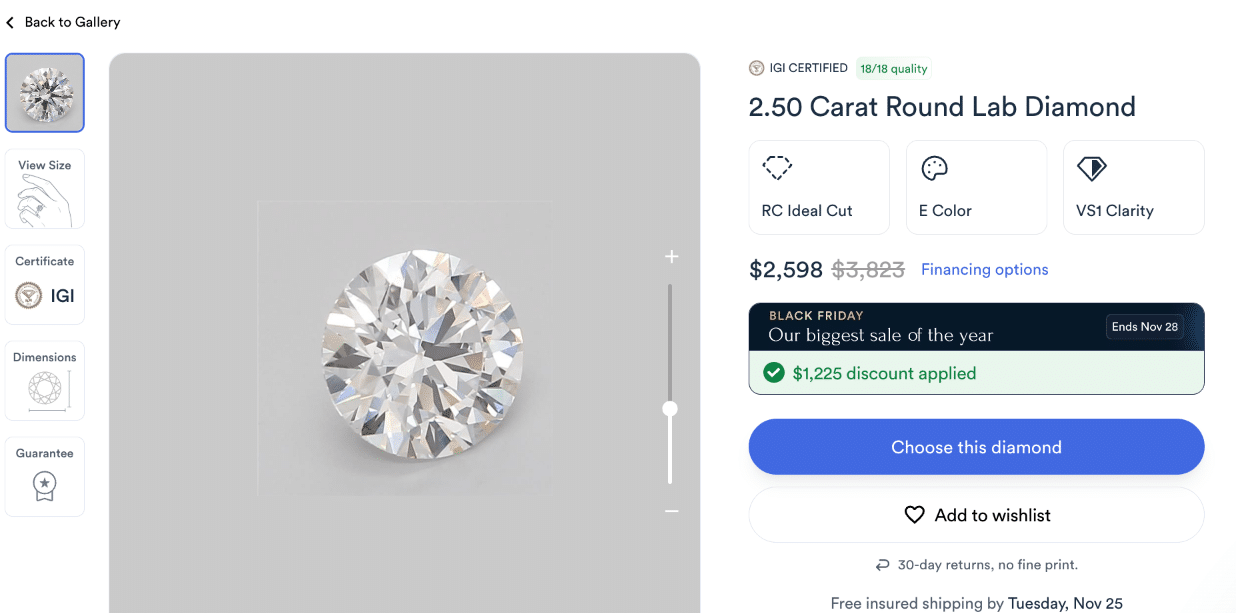Click the IGI Certified badge icon
The image size is (1236, 613).
point(756,68)
